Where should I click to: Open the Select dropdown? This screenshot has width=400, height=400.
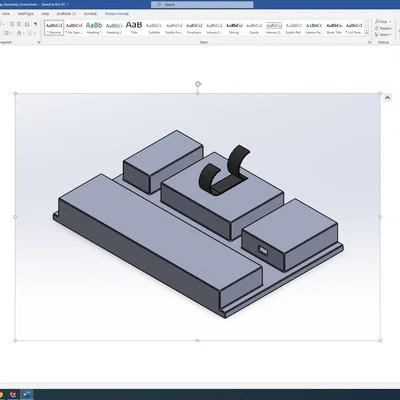pos(383,35)
